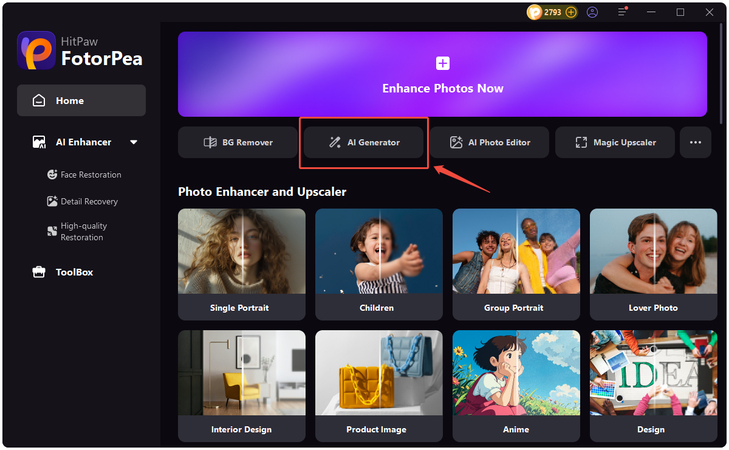Open the AI Photo Editor
The image size is (729, 450).
pos(490,142)
